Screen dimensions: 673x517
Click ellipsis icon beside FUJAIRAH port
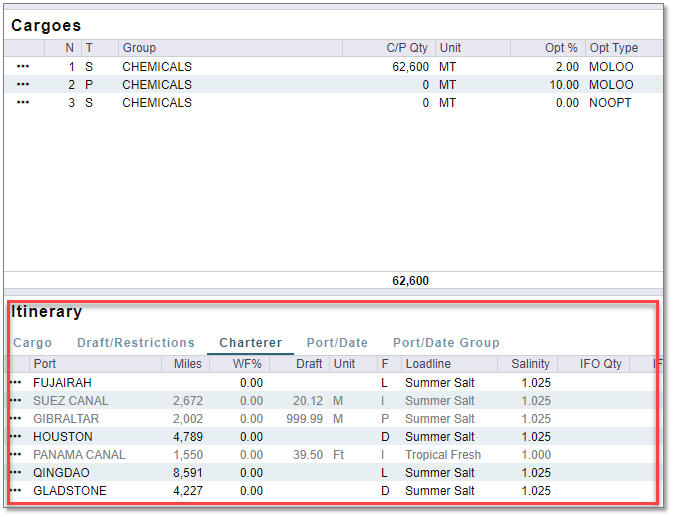[x=15, y=383]
